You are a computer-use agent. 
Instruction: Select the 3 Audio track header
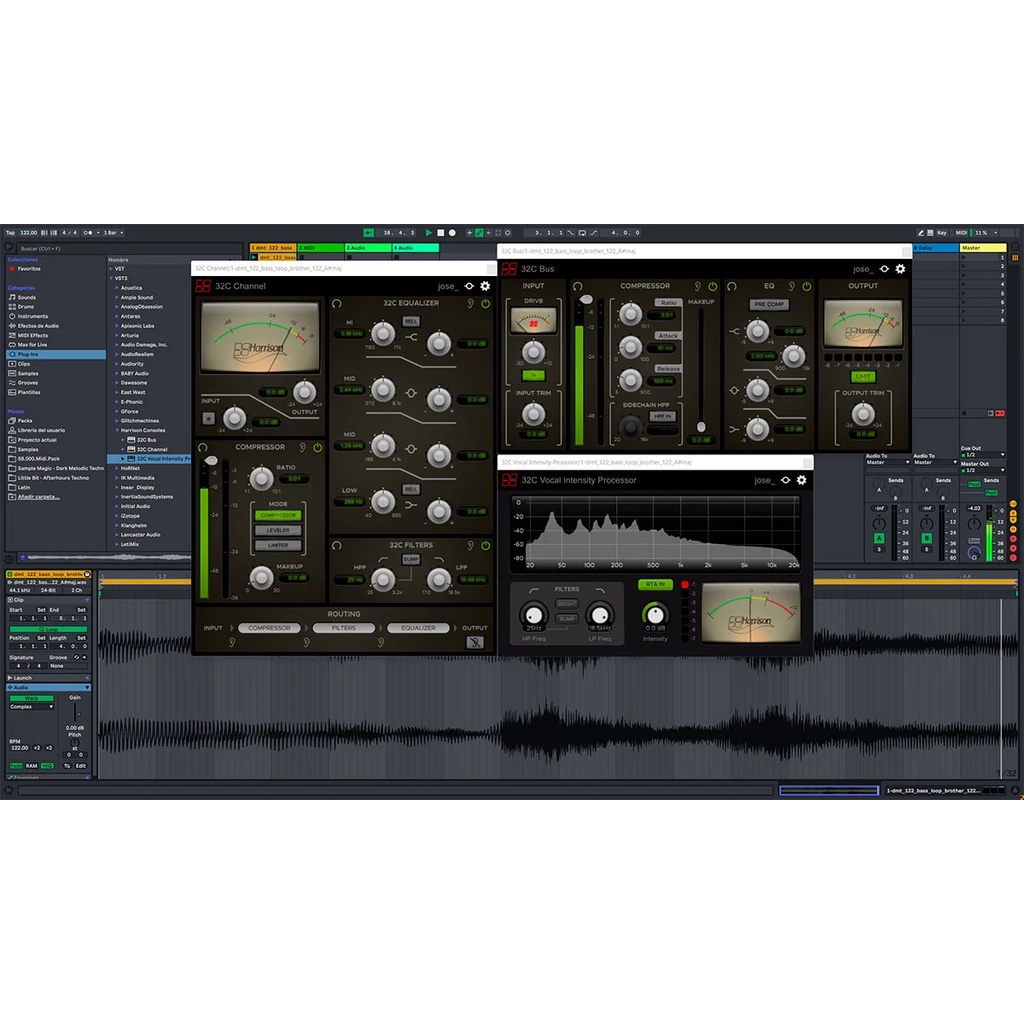pos(368,248)
